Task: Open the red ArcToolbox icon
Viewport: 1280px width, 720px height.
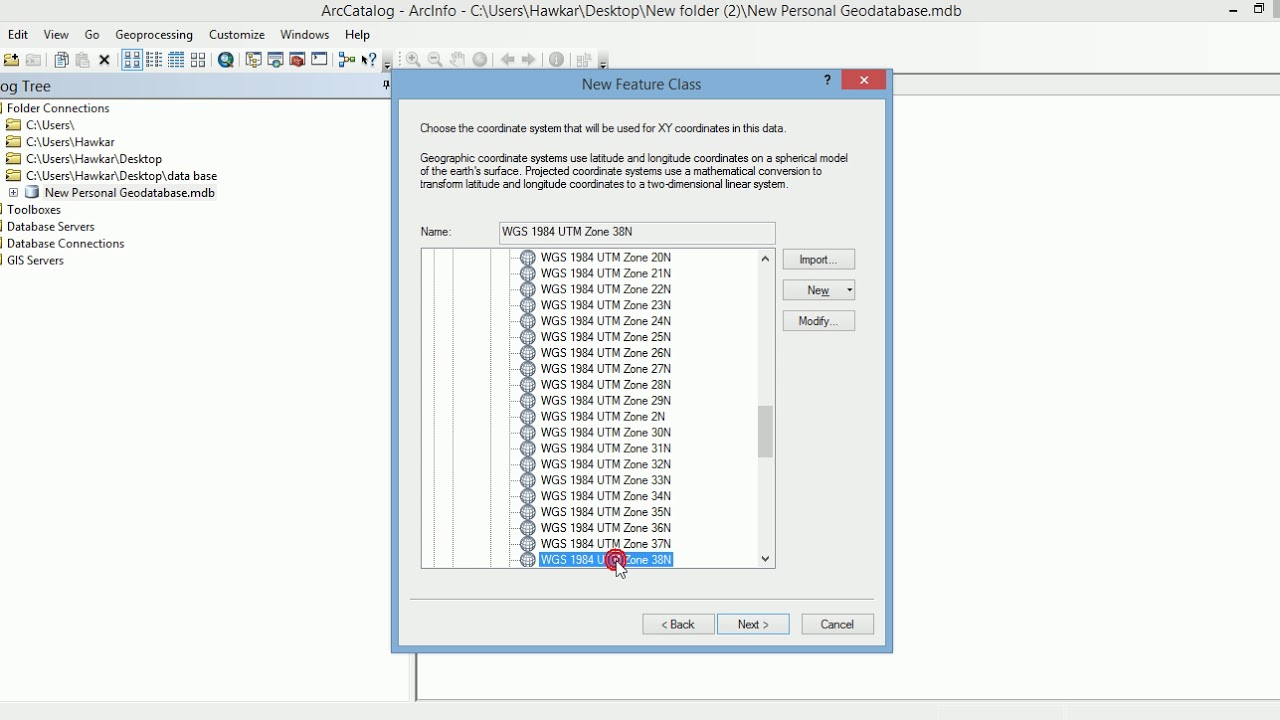Action: (297, 60)
